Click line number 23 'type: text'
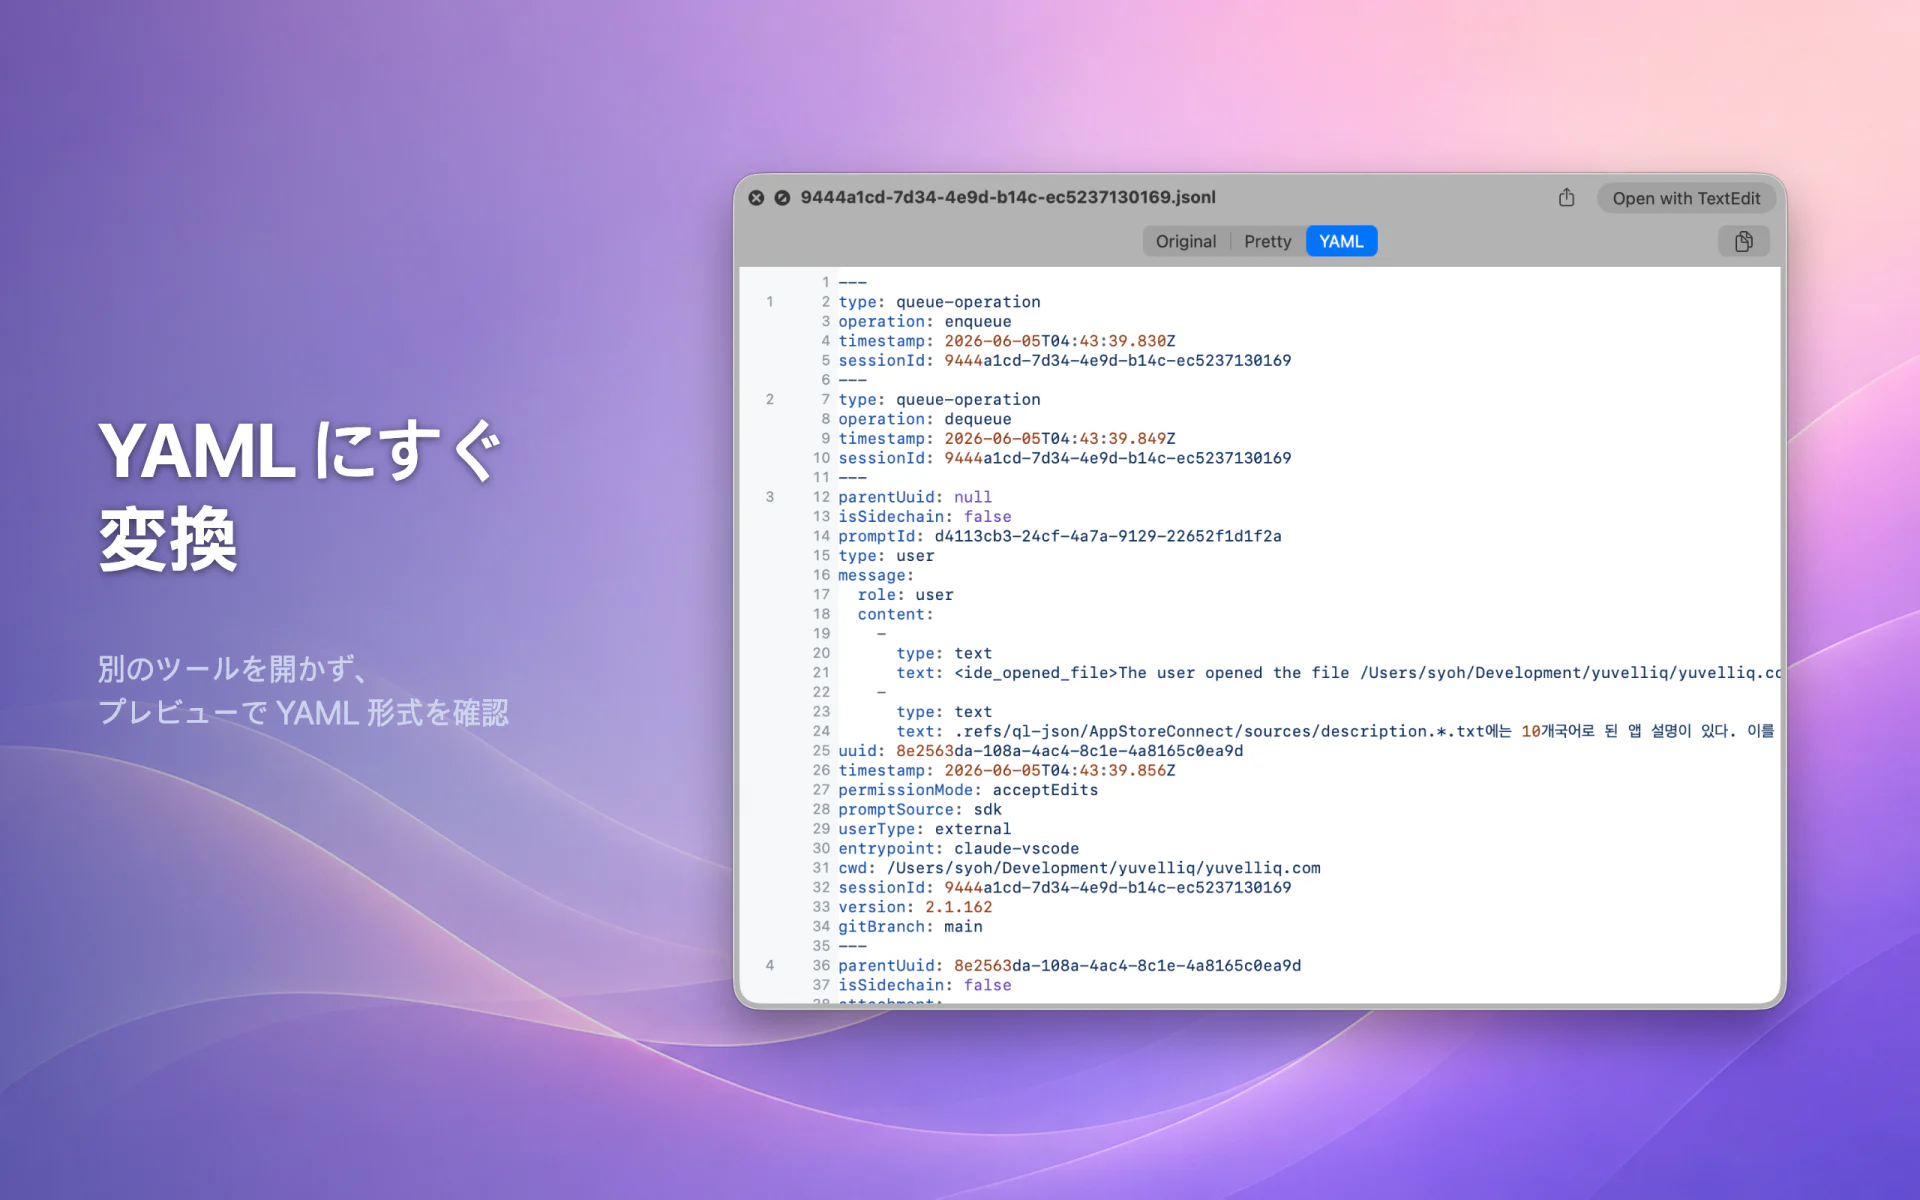Viewport: 1920px width, 1200px height. pyautogui.click(x=944, y=712)
